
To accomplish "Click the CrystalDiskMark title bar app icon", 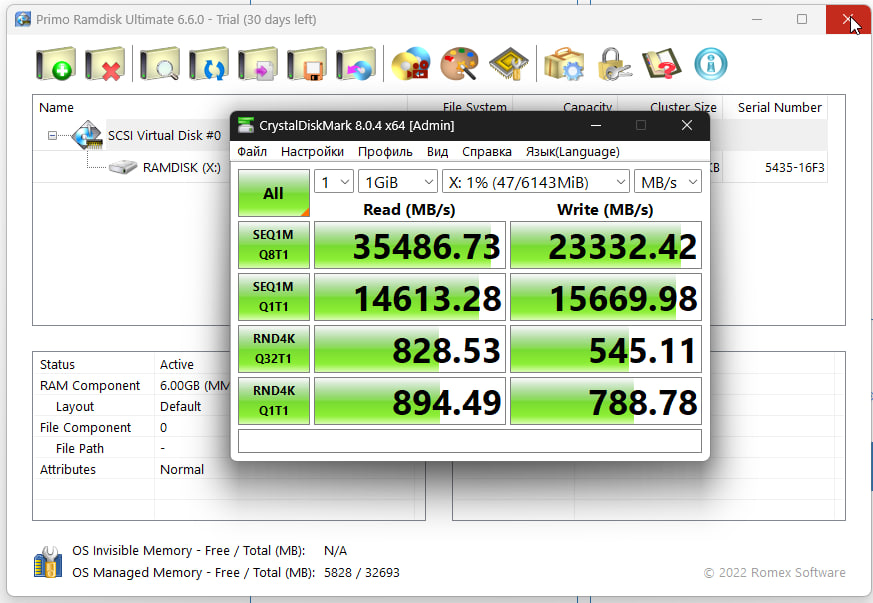I will pos(246,125).
